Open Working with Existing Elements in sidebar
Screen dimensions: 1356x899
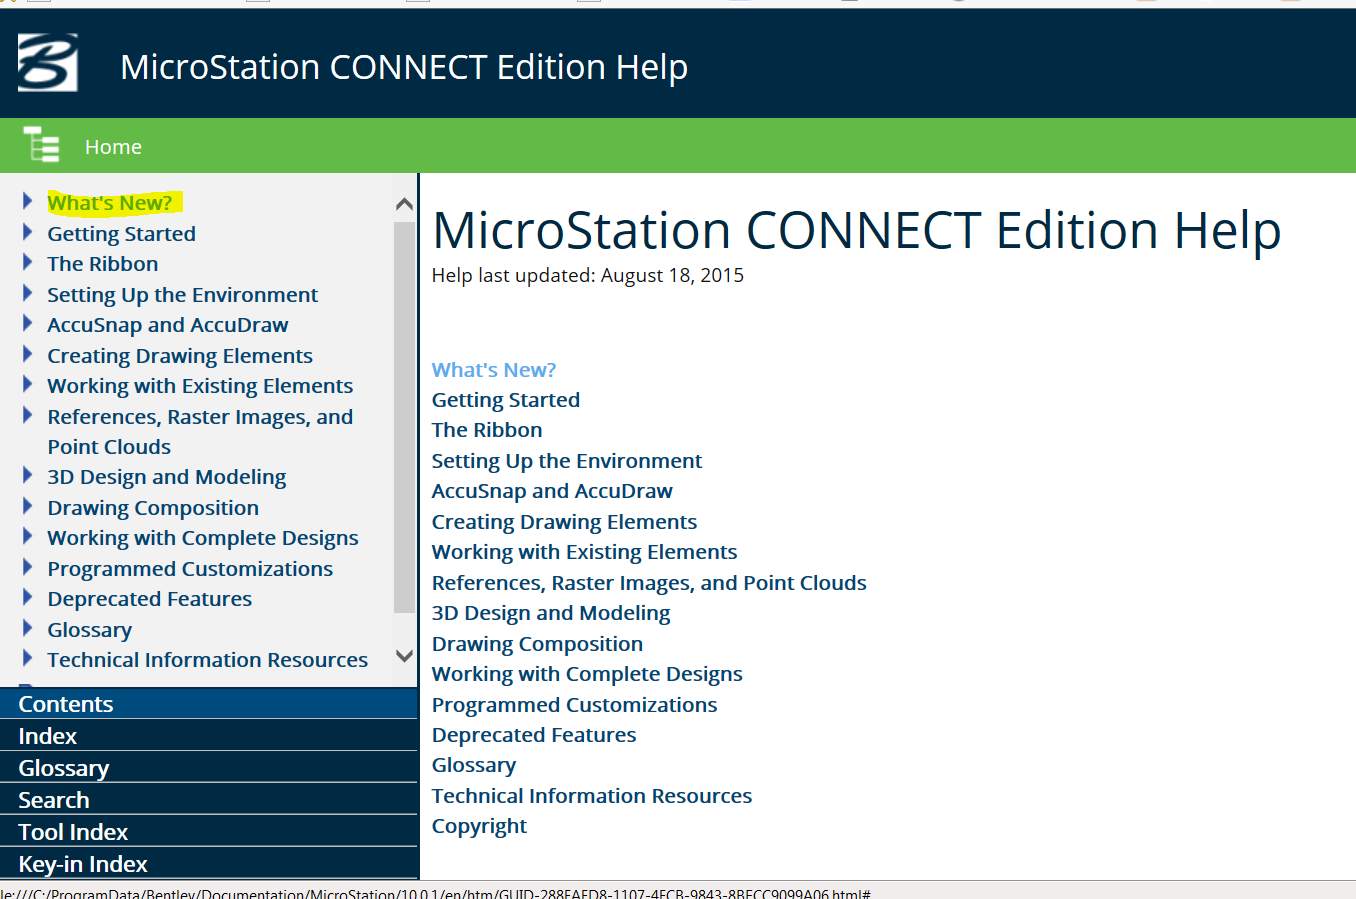point(200,386)
